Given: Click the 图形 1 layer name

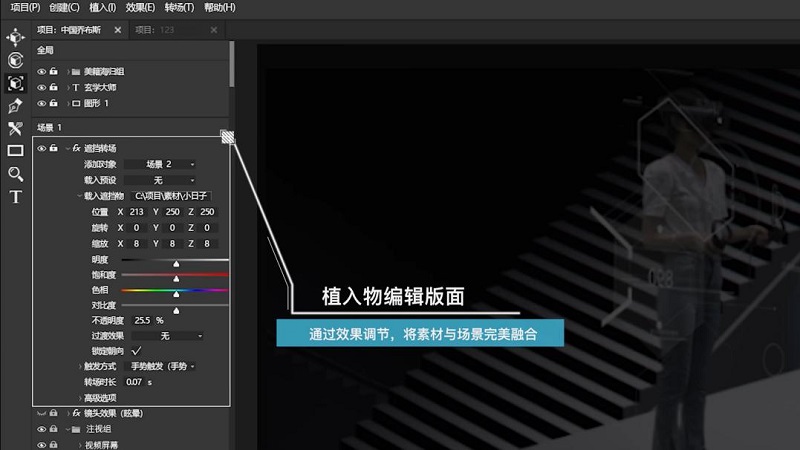Looking at the screenshot, I should pos(97,103).
